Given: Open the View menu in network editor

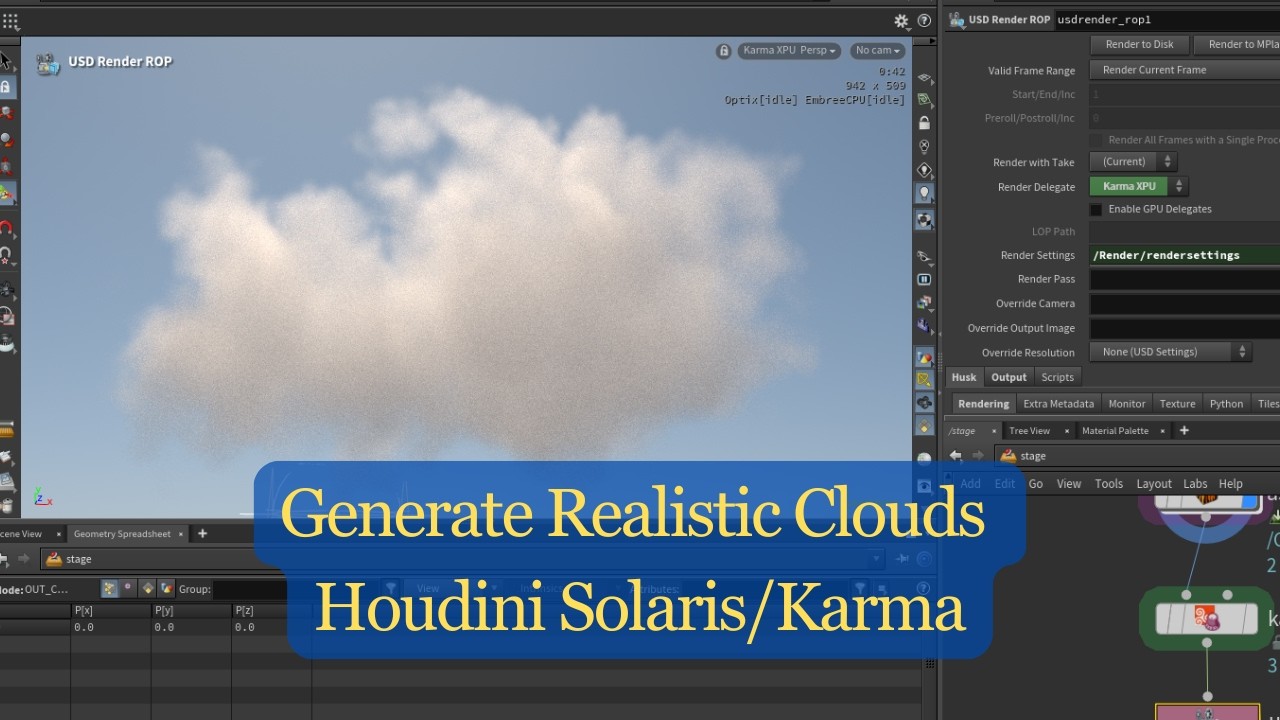Looking at the screenshot, I should tap(1069, 484).
